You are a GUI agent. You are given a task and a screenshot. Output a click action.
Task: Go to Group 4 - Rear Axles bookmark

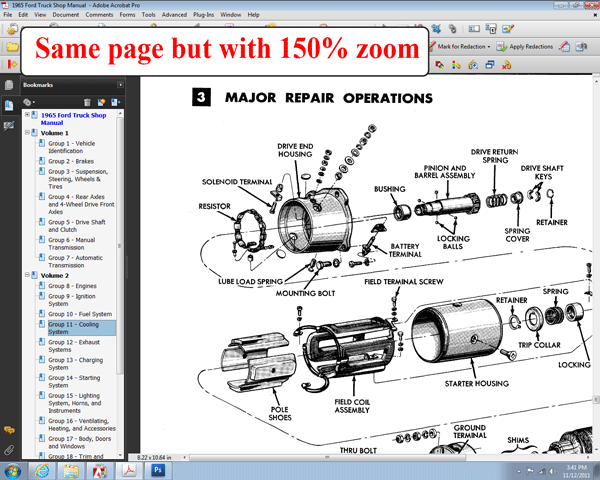[81, 204]
